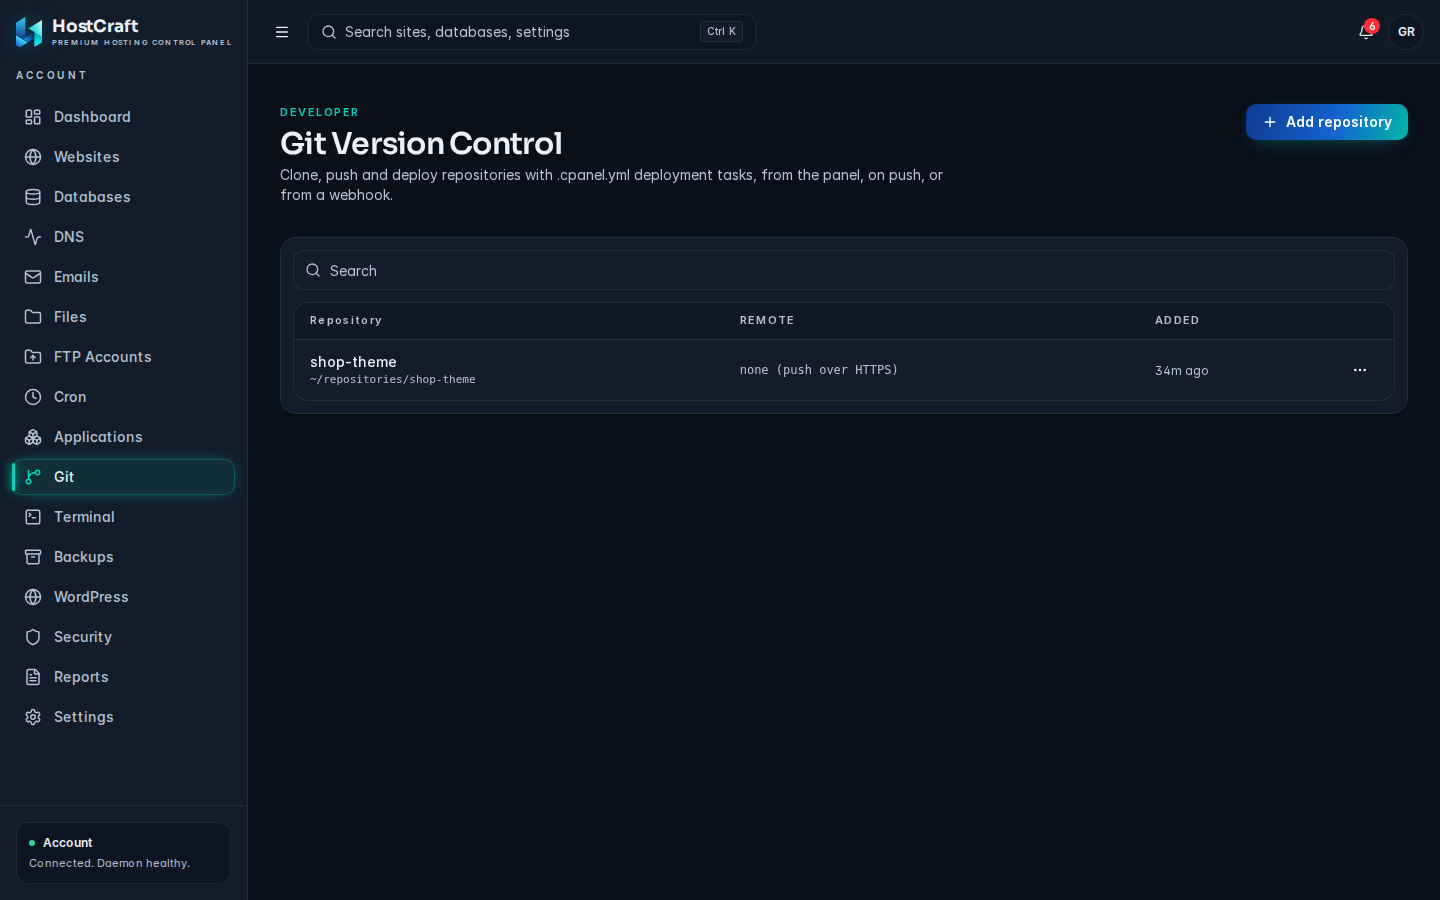
Task: Click the 'none (push over HTTPS)' remote cell
Action: 819,370
